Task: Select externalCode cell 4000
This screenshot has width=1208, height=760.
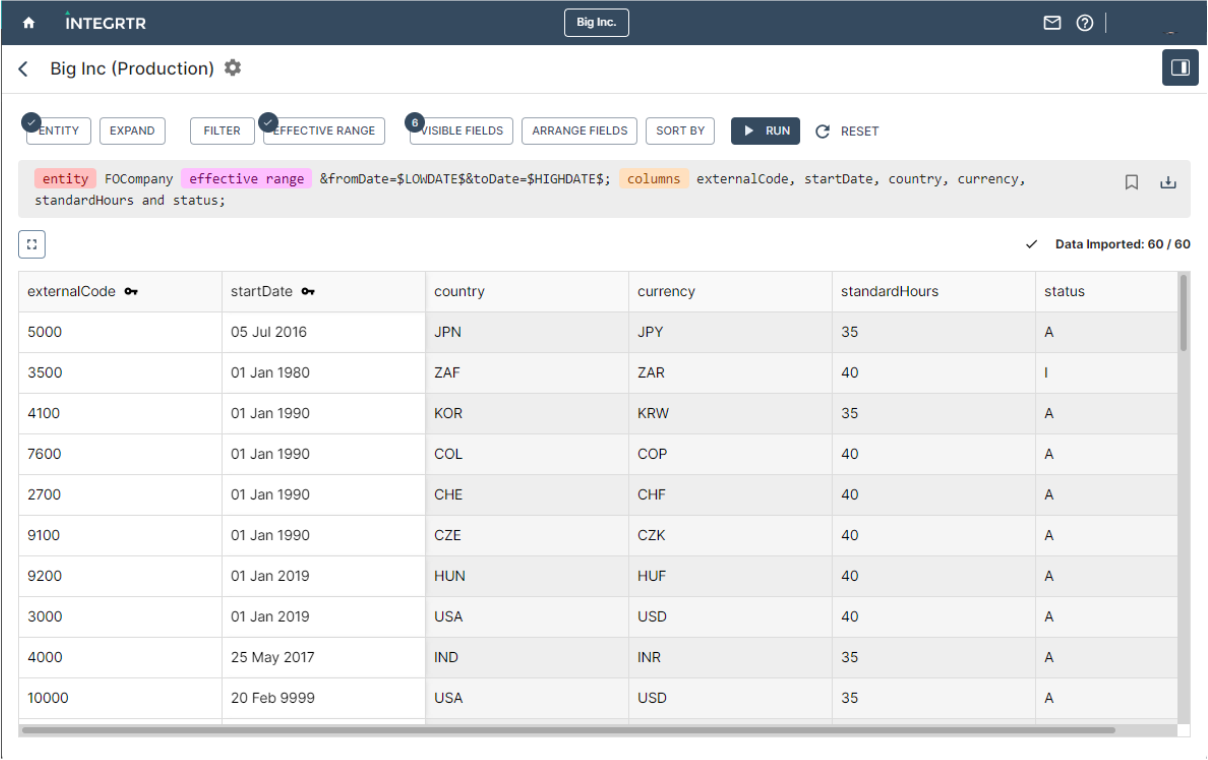Action: (120, 657)
